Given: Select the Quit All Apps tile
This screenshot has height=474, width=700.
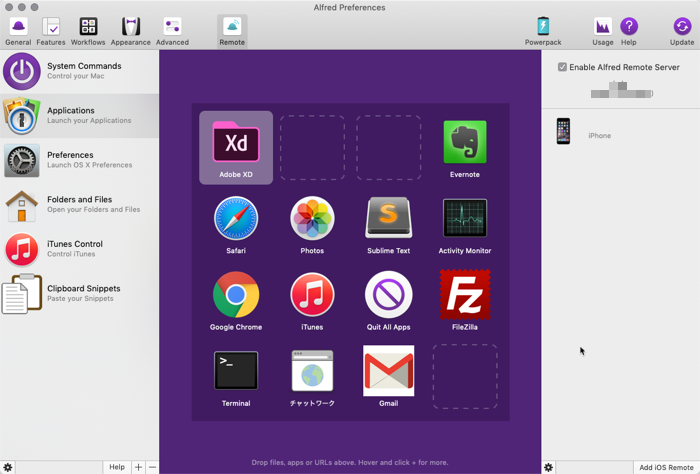Looking at the screenshot, I should click(x=388, y=300).
